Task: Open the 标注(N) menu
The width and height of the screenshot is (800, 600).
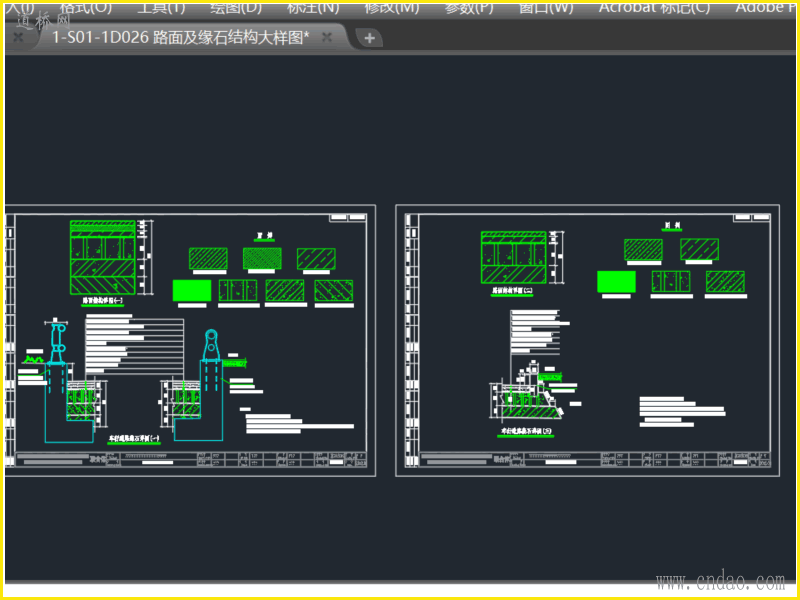Action: (x=313, y=8)
